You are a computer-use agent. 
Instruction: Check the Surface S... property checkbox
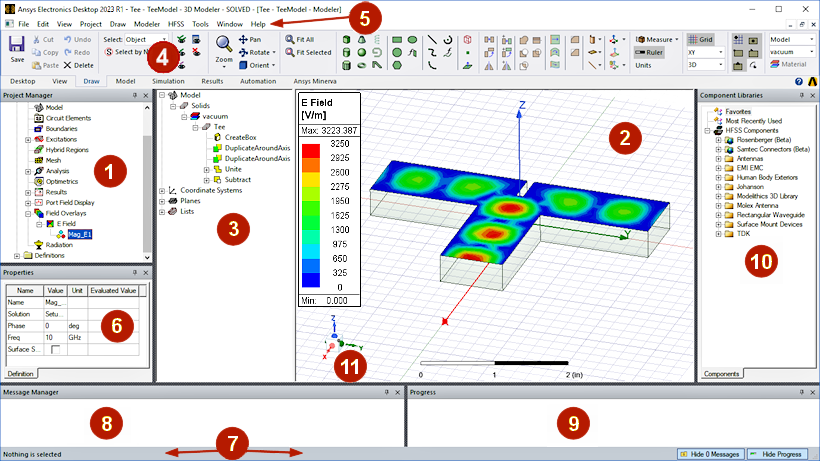55,349
